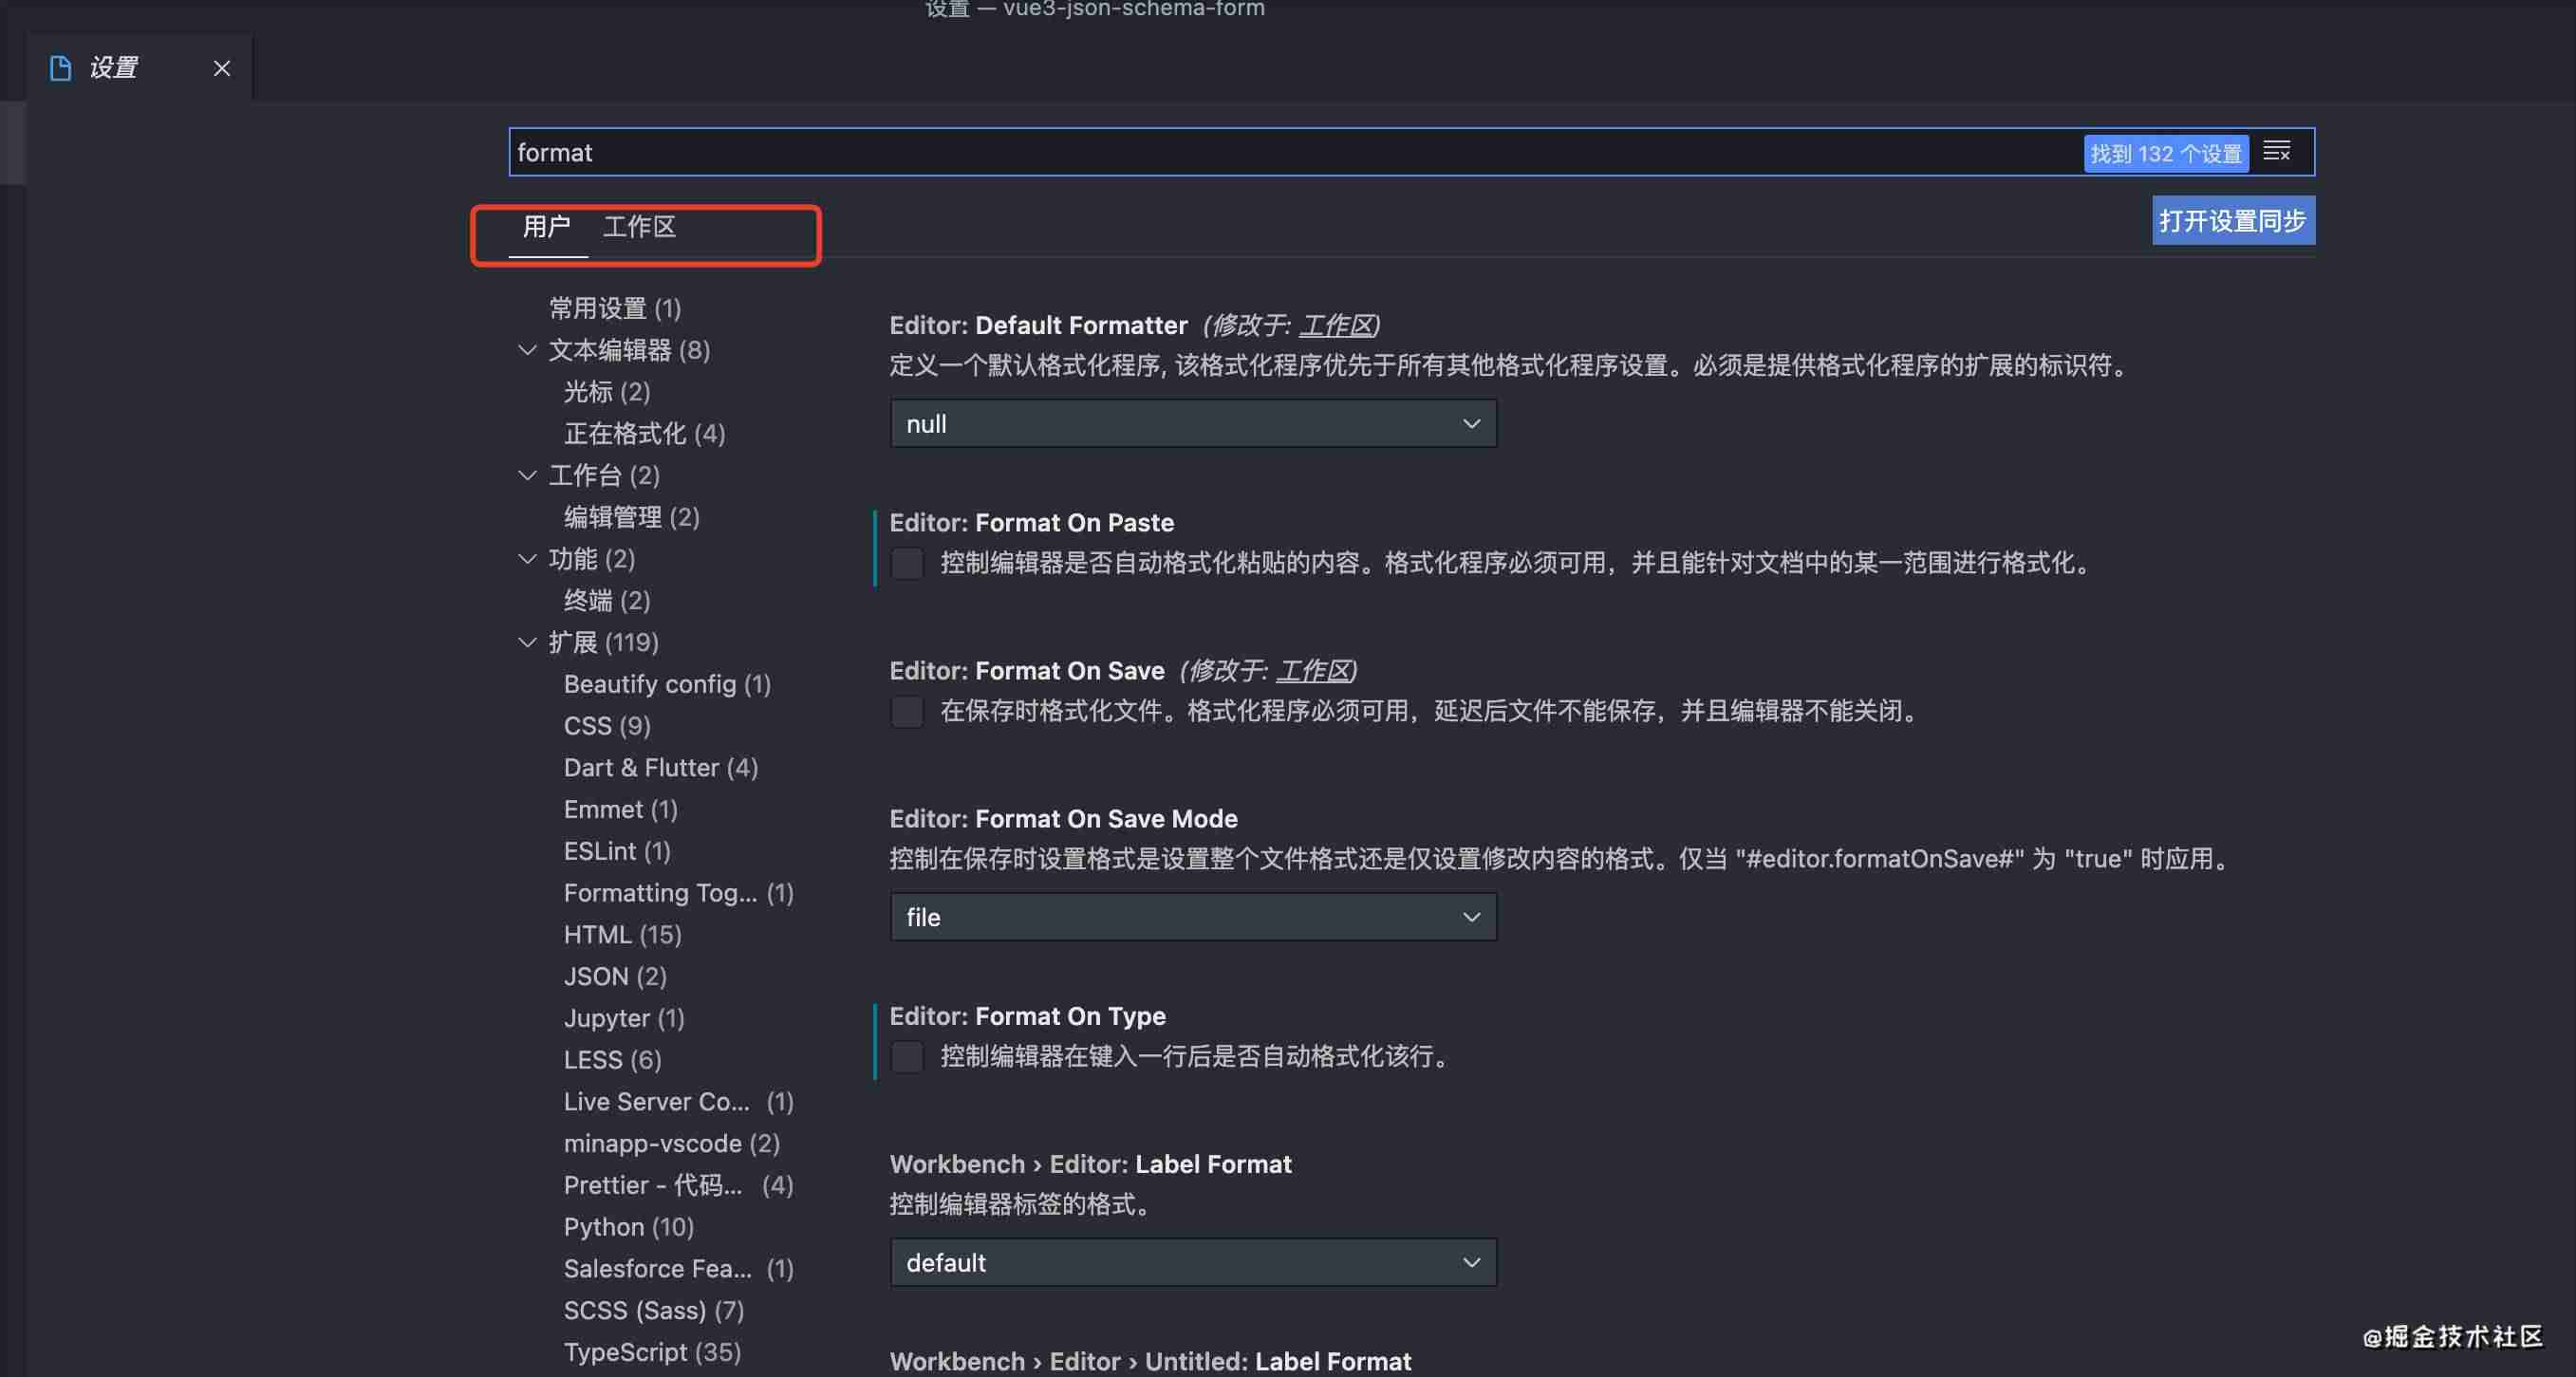Click the 打开设置同步 button
This screenshot has width=2576, height=1377.
click(x=2233, y=220)
